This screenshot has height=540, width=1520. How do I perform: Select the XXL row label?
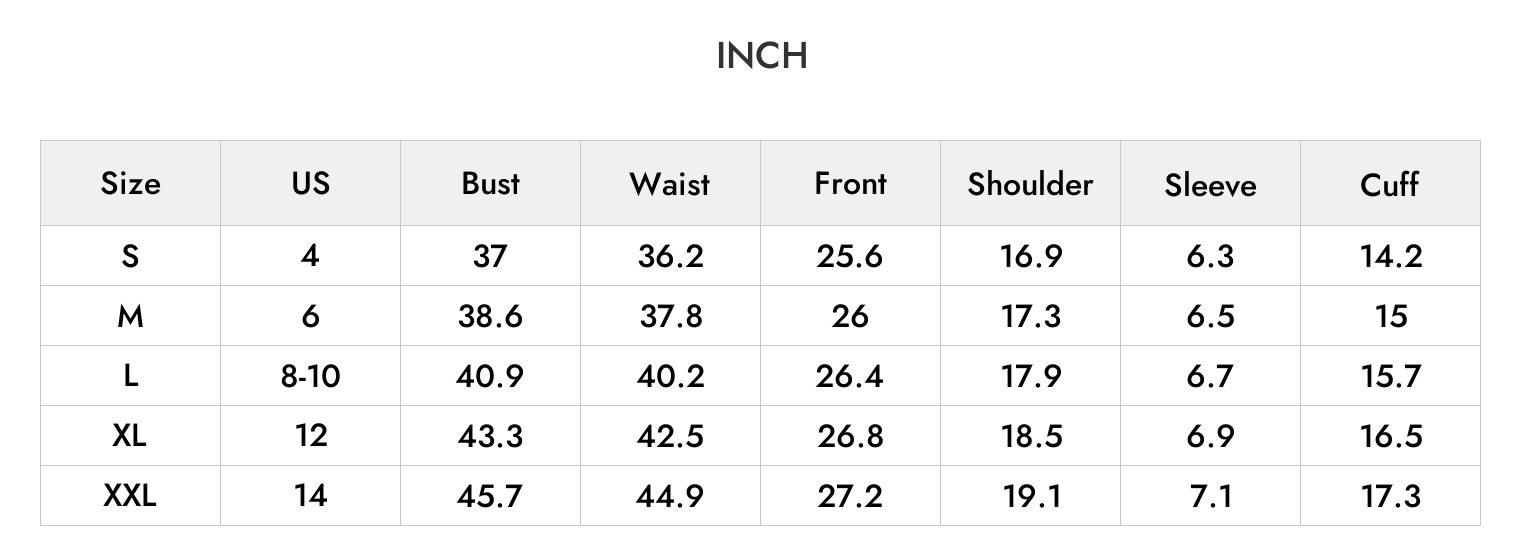click(130, 496)
